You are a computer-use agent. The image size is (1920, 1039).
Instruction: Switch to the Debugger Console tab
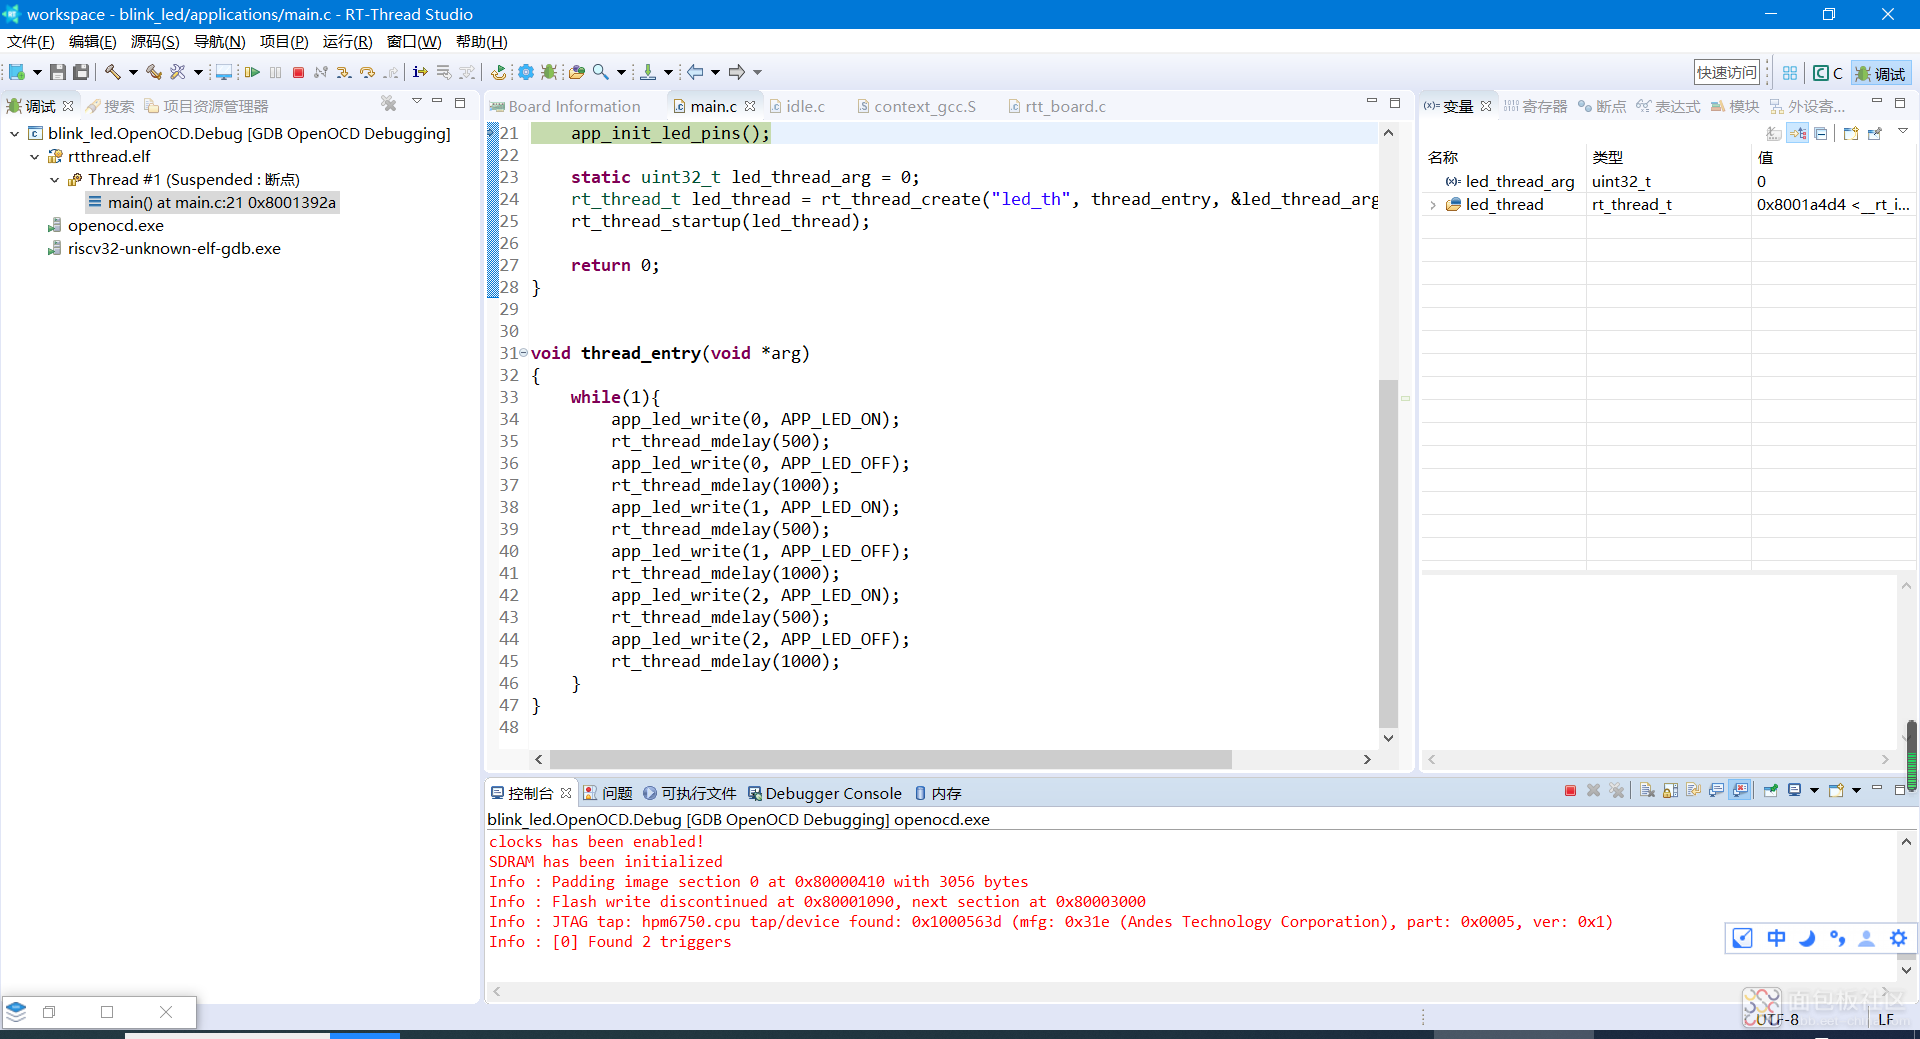click(x=825, y=793)
